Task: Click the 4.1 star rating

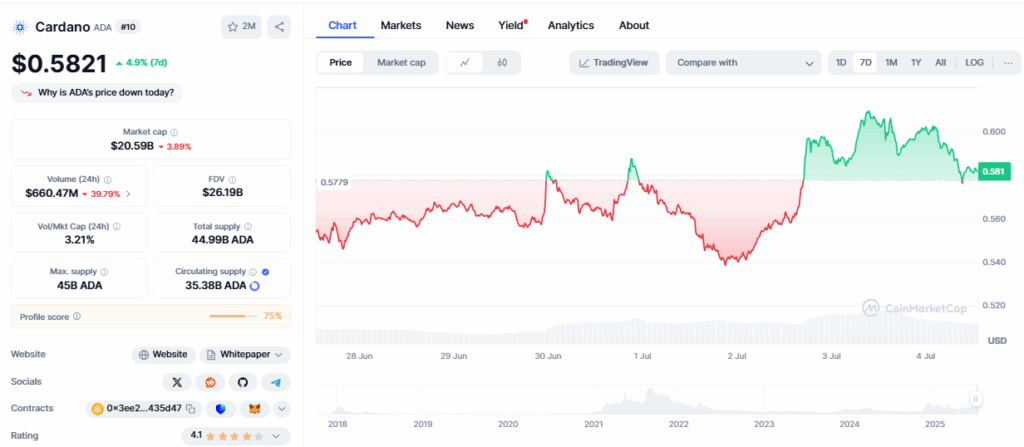Action: click(x=227, y=435)
